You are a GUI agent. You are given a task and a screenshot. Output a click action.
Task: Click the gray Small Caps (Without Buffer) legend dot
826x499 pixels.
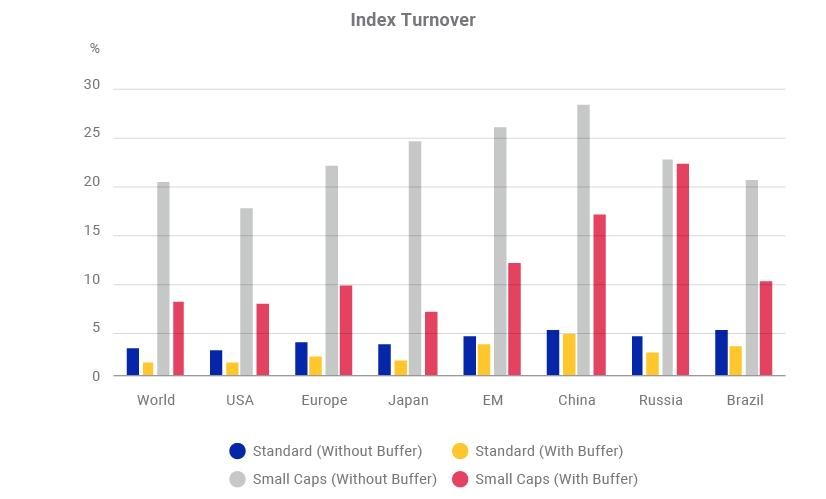[x=238, y=479]
